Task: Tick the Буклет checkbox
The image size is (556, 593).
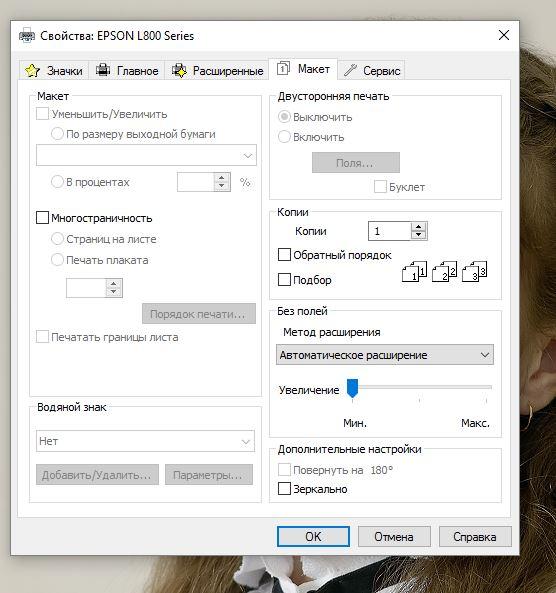Action: pos(380,186)
